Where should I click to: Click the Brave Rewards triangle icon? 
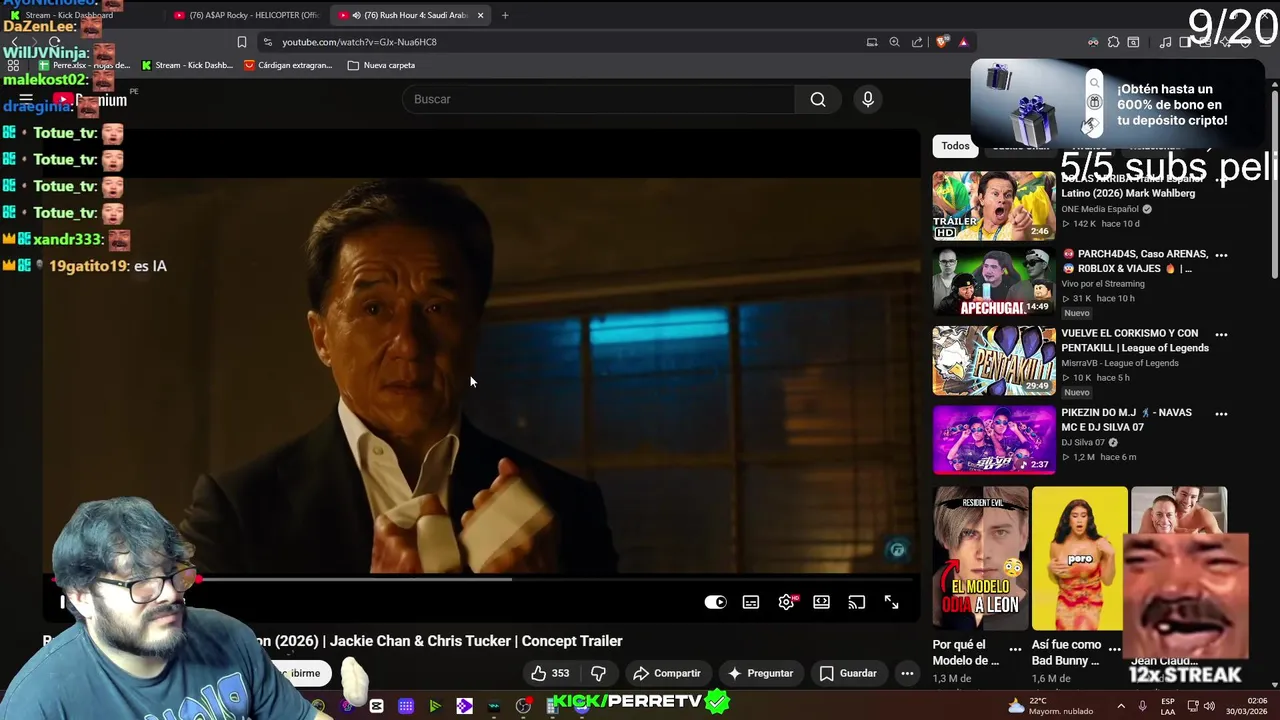click(963, 42)
